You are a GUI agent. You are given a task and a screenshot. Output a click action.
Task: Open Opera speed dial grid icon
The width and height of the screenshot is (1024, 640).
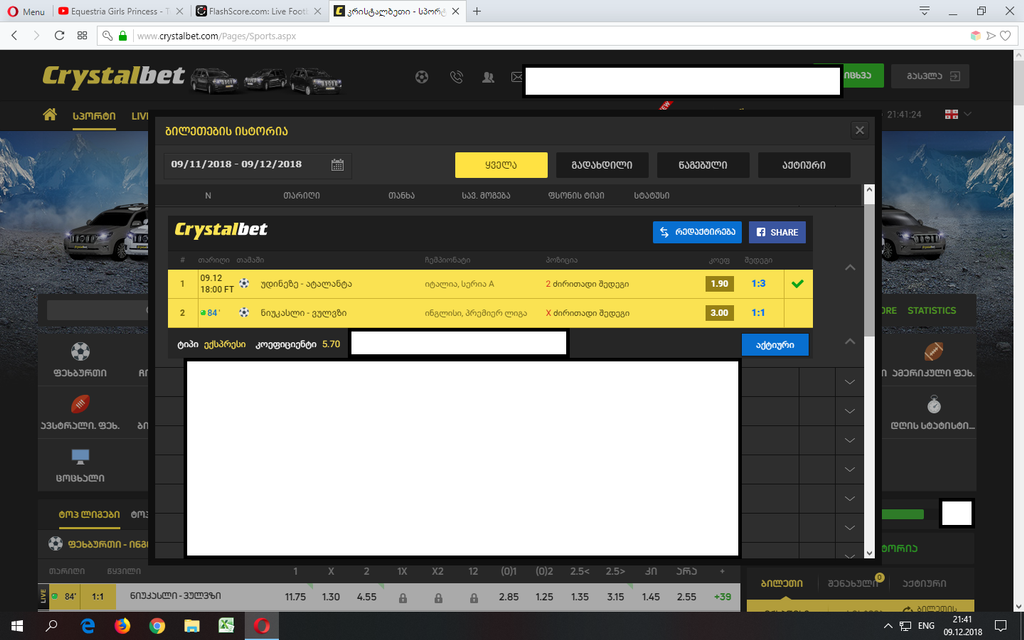(x=82, y=35)
